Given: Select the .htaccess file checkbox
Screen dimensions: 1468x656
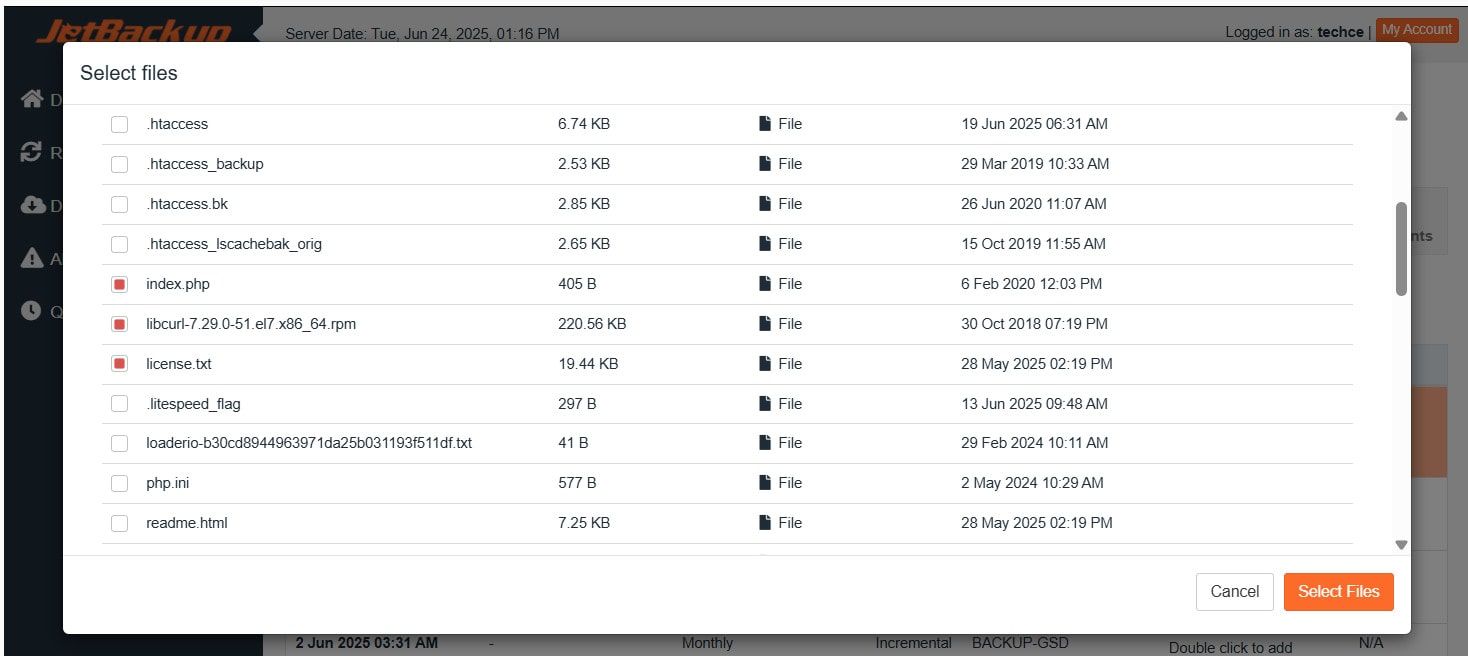Looking at the screenshot, I should pos(120,125).
